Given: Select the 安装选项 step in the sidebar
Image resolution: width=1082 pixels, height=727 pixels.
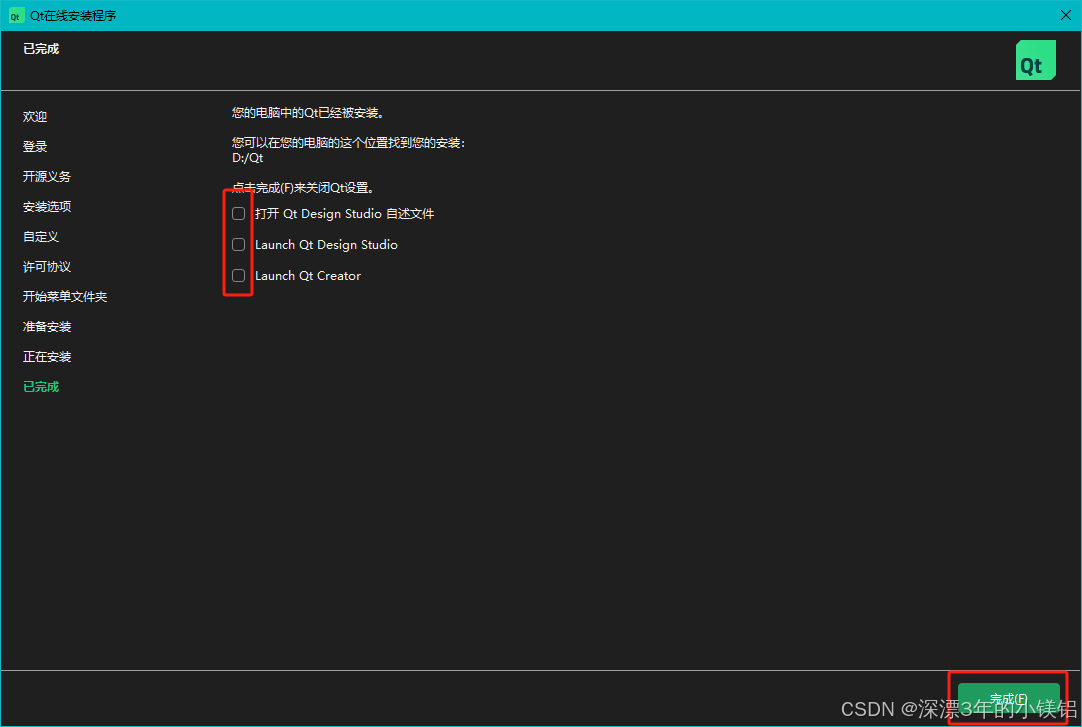Looking at the screenshot, I should tap(47, 207).
